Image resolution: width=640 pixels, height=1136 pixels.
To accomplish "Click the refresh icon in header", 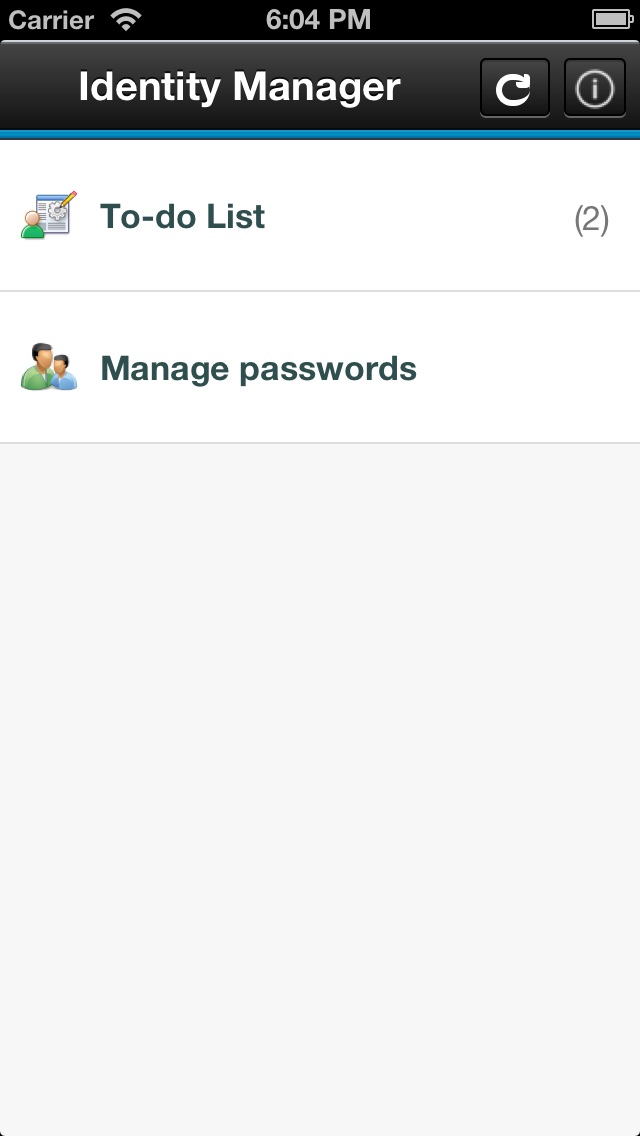I will 514,88.
